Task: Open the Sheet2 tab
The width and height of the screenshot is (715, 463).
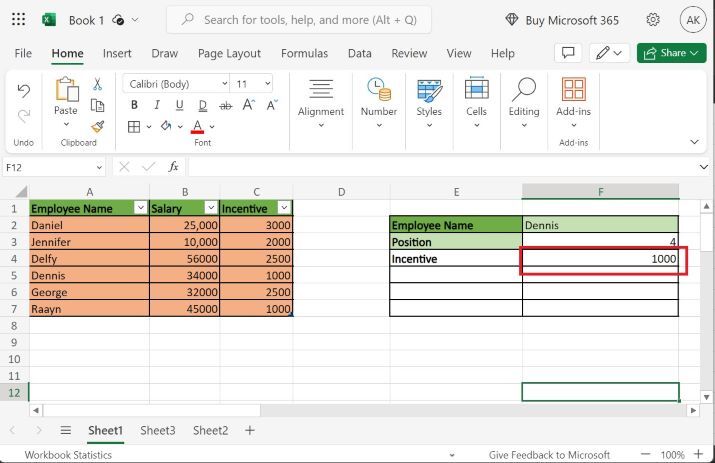Action: [210, 430]
